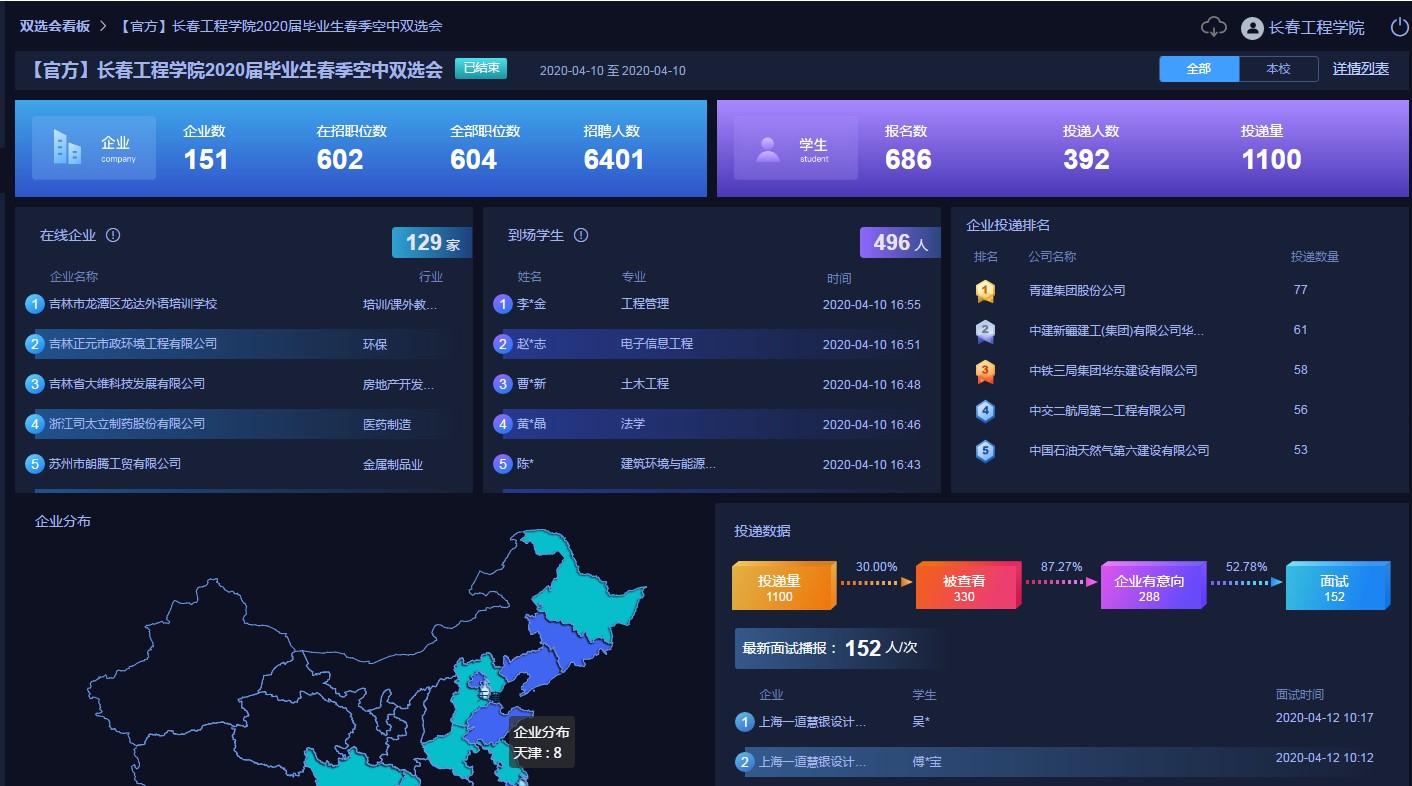This screenshot has width=1412, height=786.
Task: Click the student person icon
Action: pyautogui.click(x=768, y=149)
